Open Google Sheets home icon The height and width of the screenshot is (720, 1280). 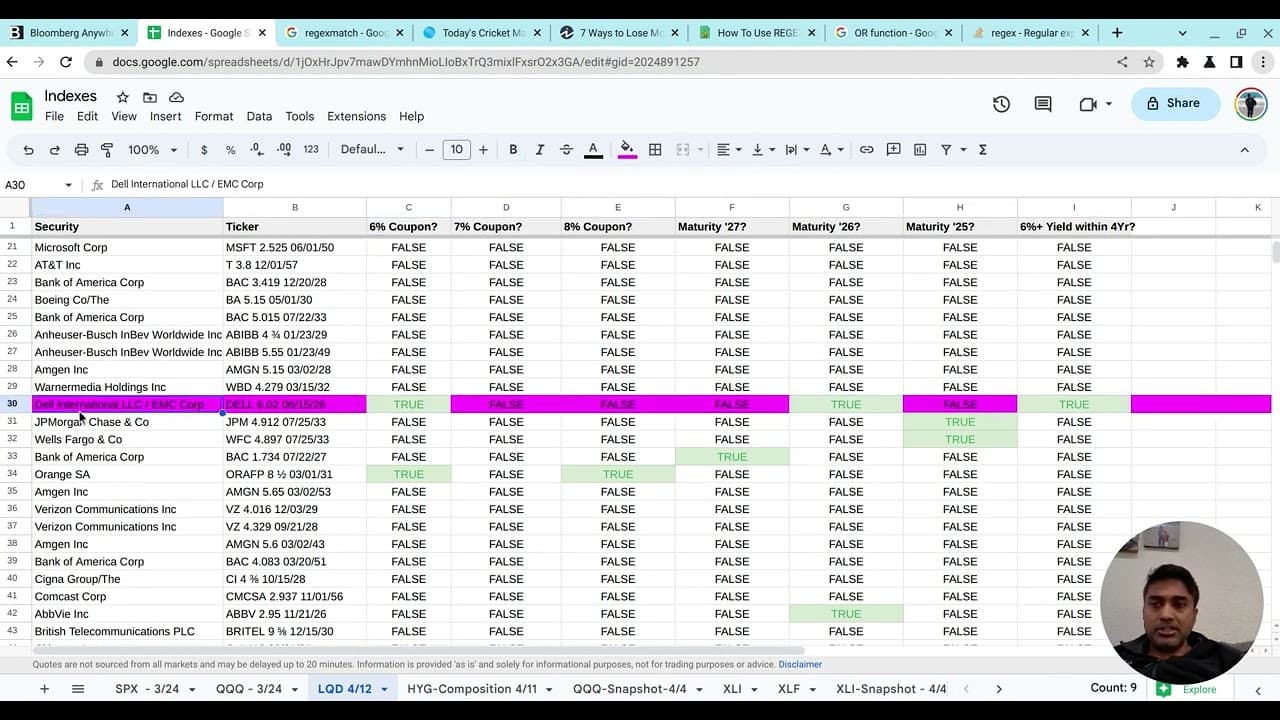pyautogui.click(x=21, y=105)
